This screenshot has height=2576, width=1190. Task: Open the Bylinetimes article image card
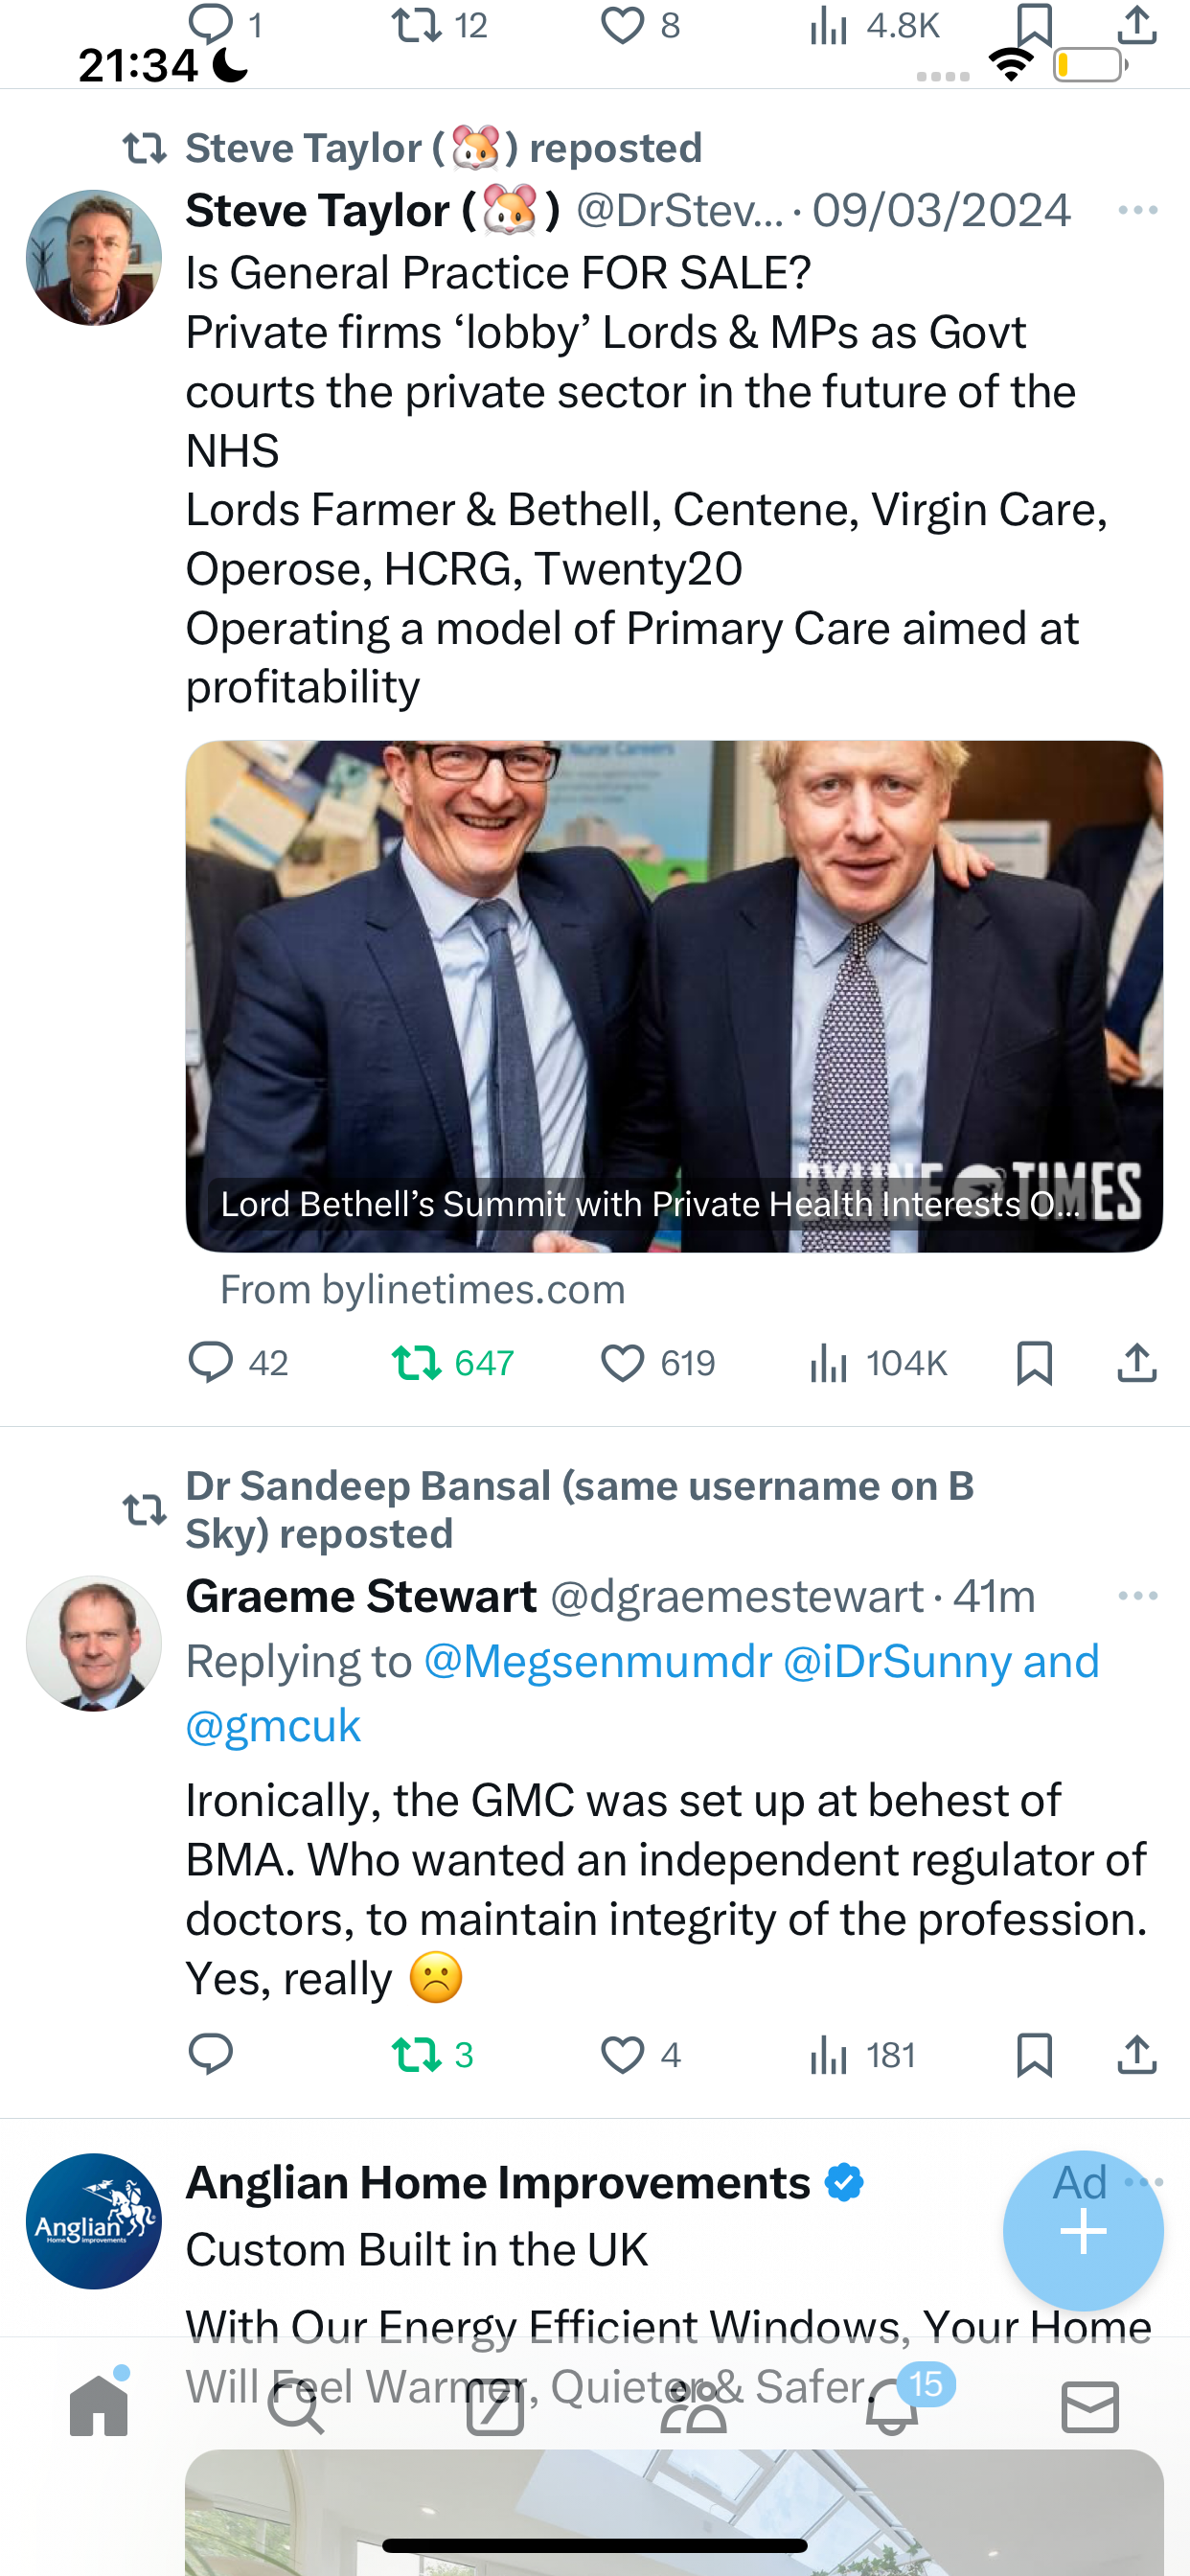point(674,996)
